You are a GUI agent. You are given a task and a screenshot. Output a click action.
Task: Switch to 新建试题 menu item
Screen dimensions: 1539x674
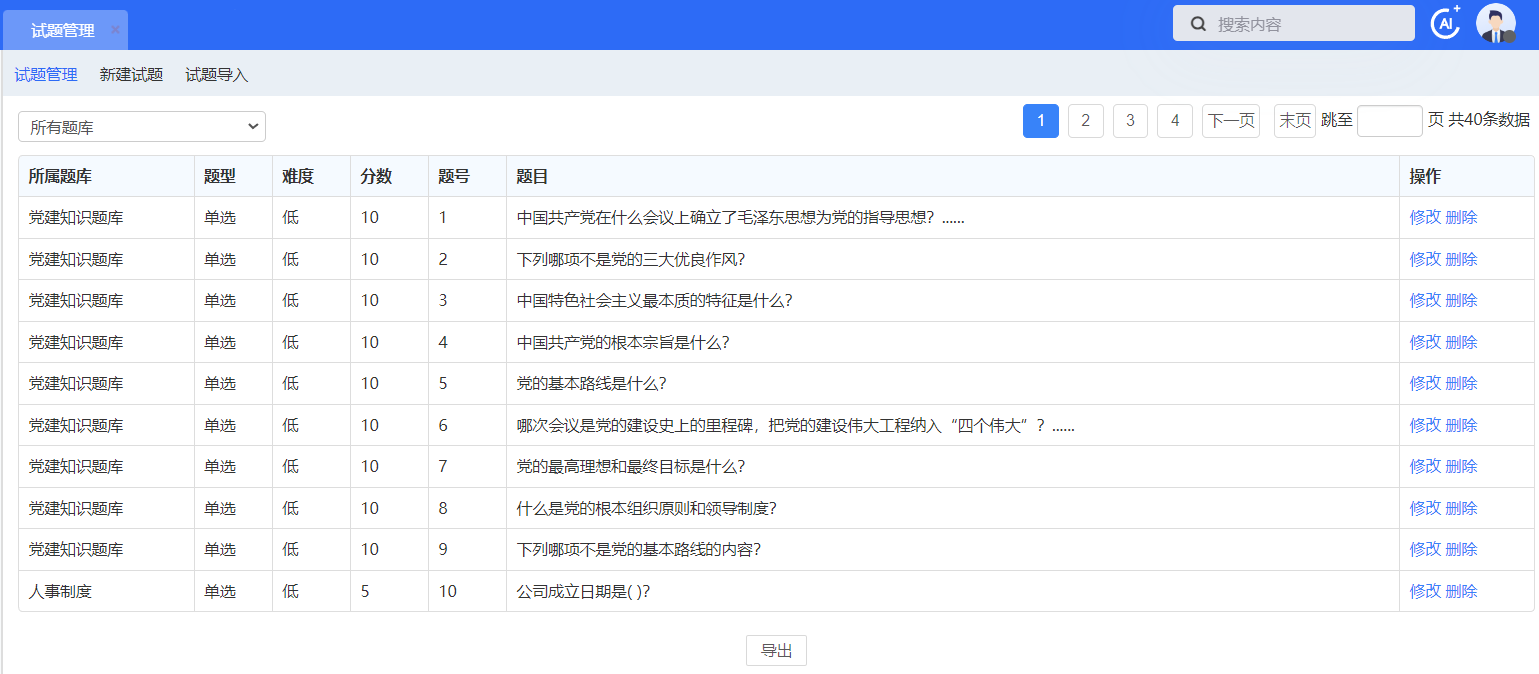pyautogui.click(x=131, y=75)
